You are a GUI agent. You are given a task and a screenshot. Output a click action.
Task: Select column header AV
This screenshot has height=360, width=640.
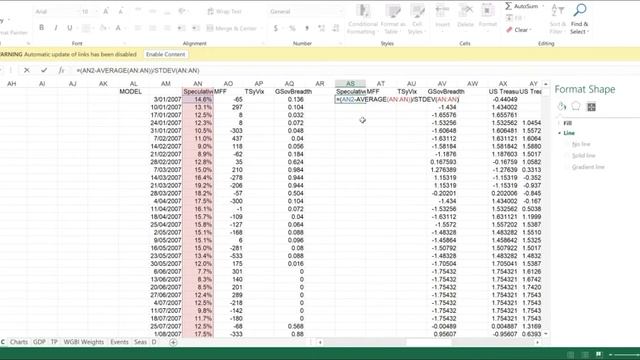pyautogui.click(x=442, y=84)
